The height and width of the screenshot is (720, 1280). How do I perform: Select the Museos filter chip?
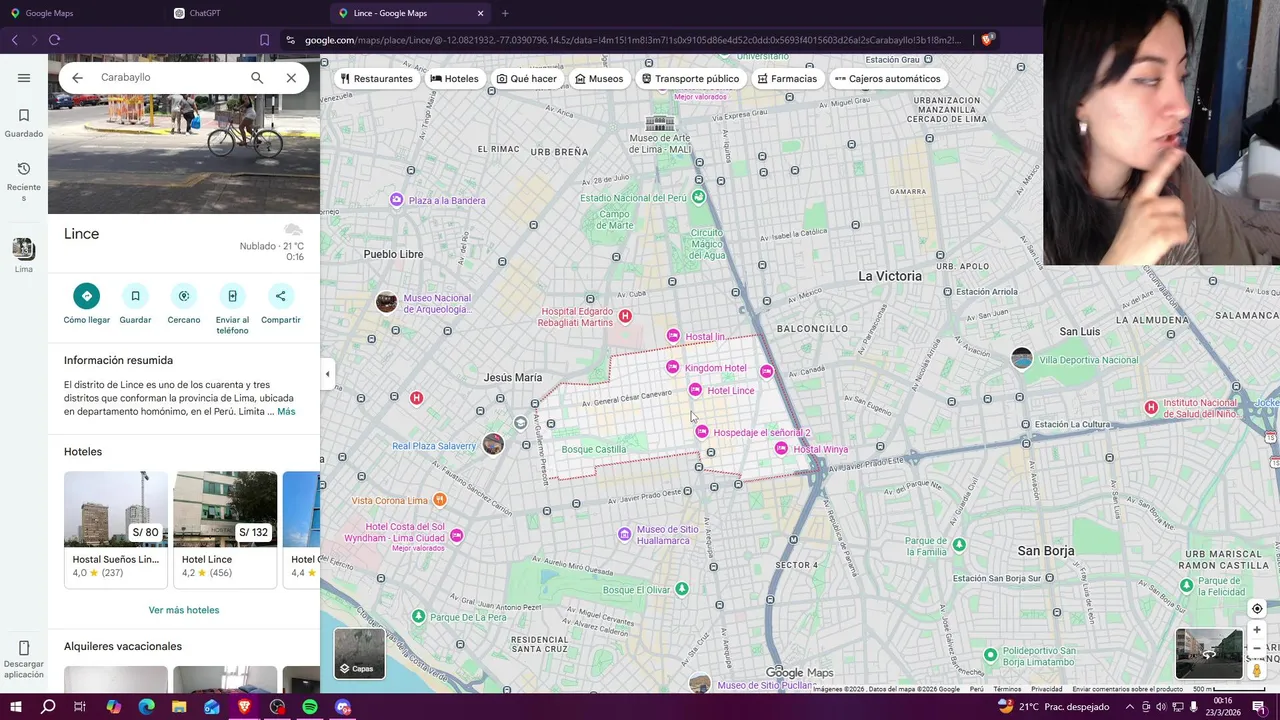(x=599, y=79)
